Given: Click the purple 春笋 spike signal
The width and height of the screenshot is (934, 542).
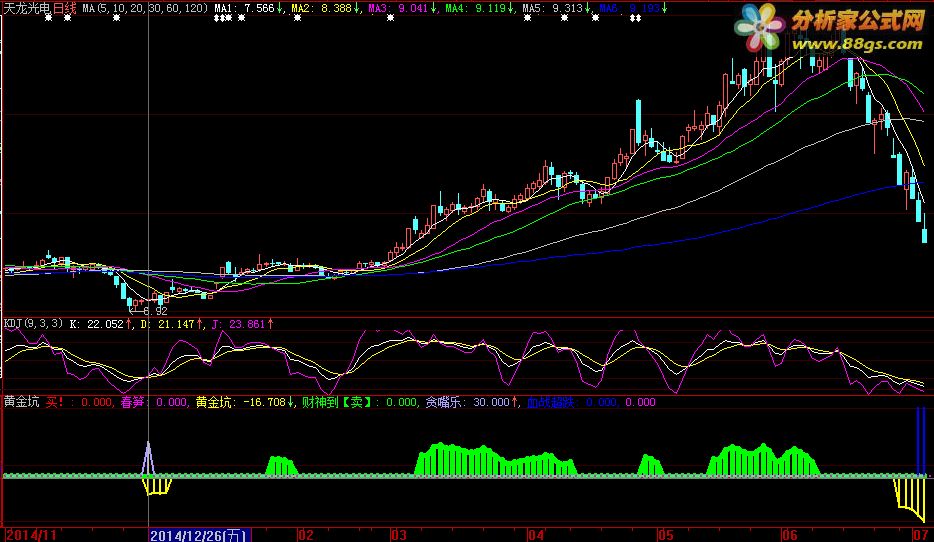Looking at the screenshot, I should 148,458.
